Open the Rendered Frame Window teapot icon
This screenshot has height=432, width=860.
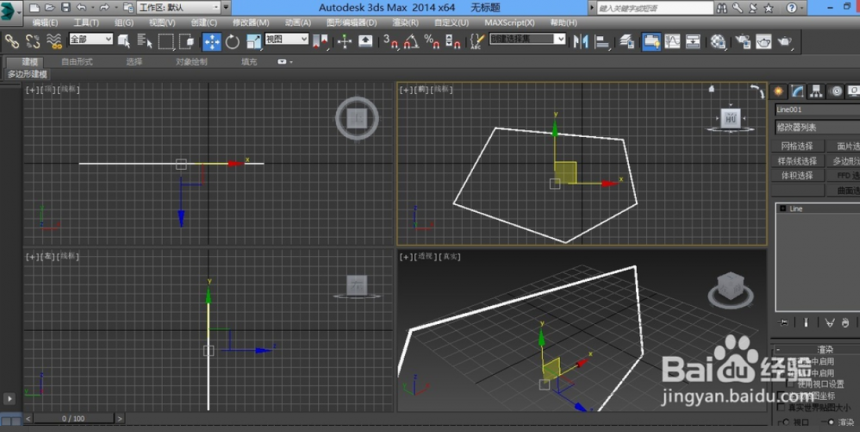[764, 41]
